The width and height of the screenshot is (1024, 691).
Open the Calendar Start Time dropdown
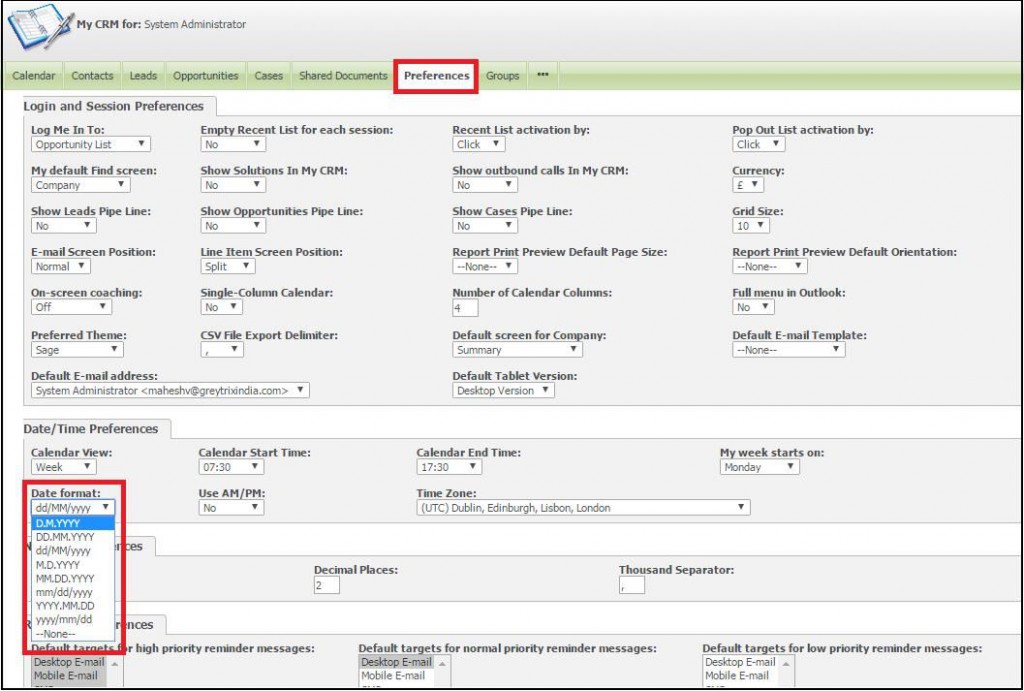[x=231, y=467]
